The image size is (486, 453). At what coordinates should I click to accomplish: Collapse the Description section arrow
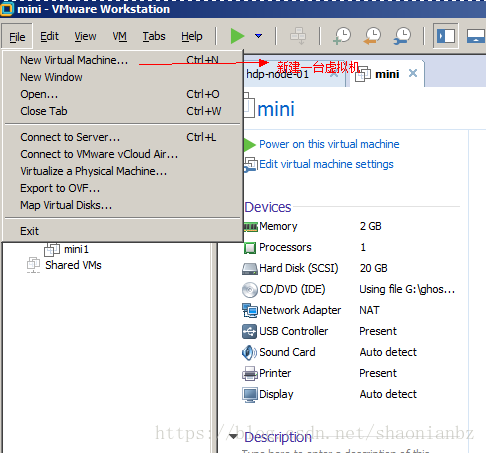pyautogui.click(x=233, y=436)
